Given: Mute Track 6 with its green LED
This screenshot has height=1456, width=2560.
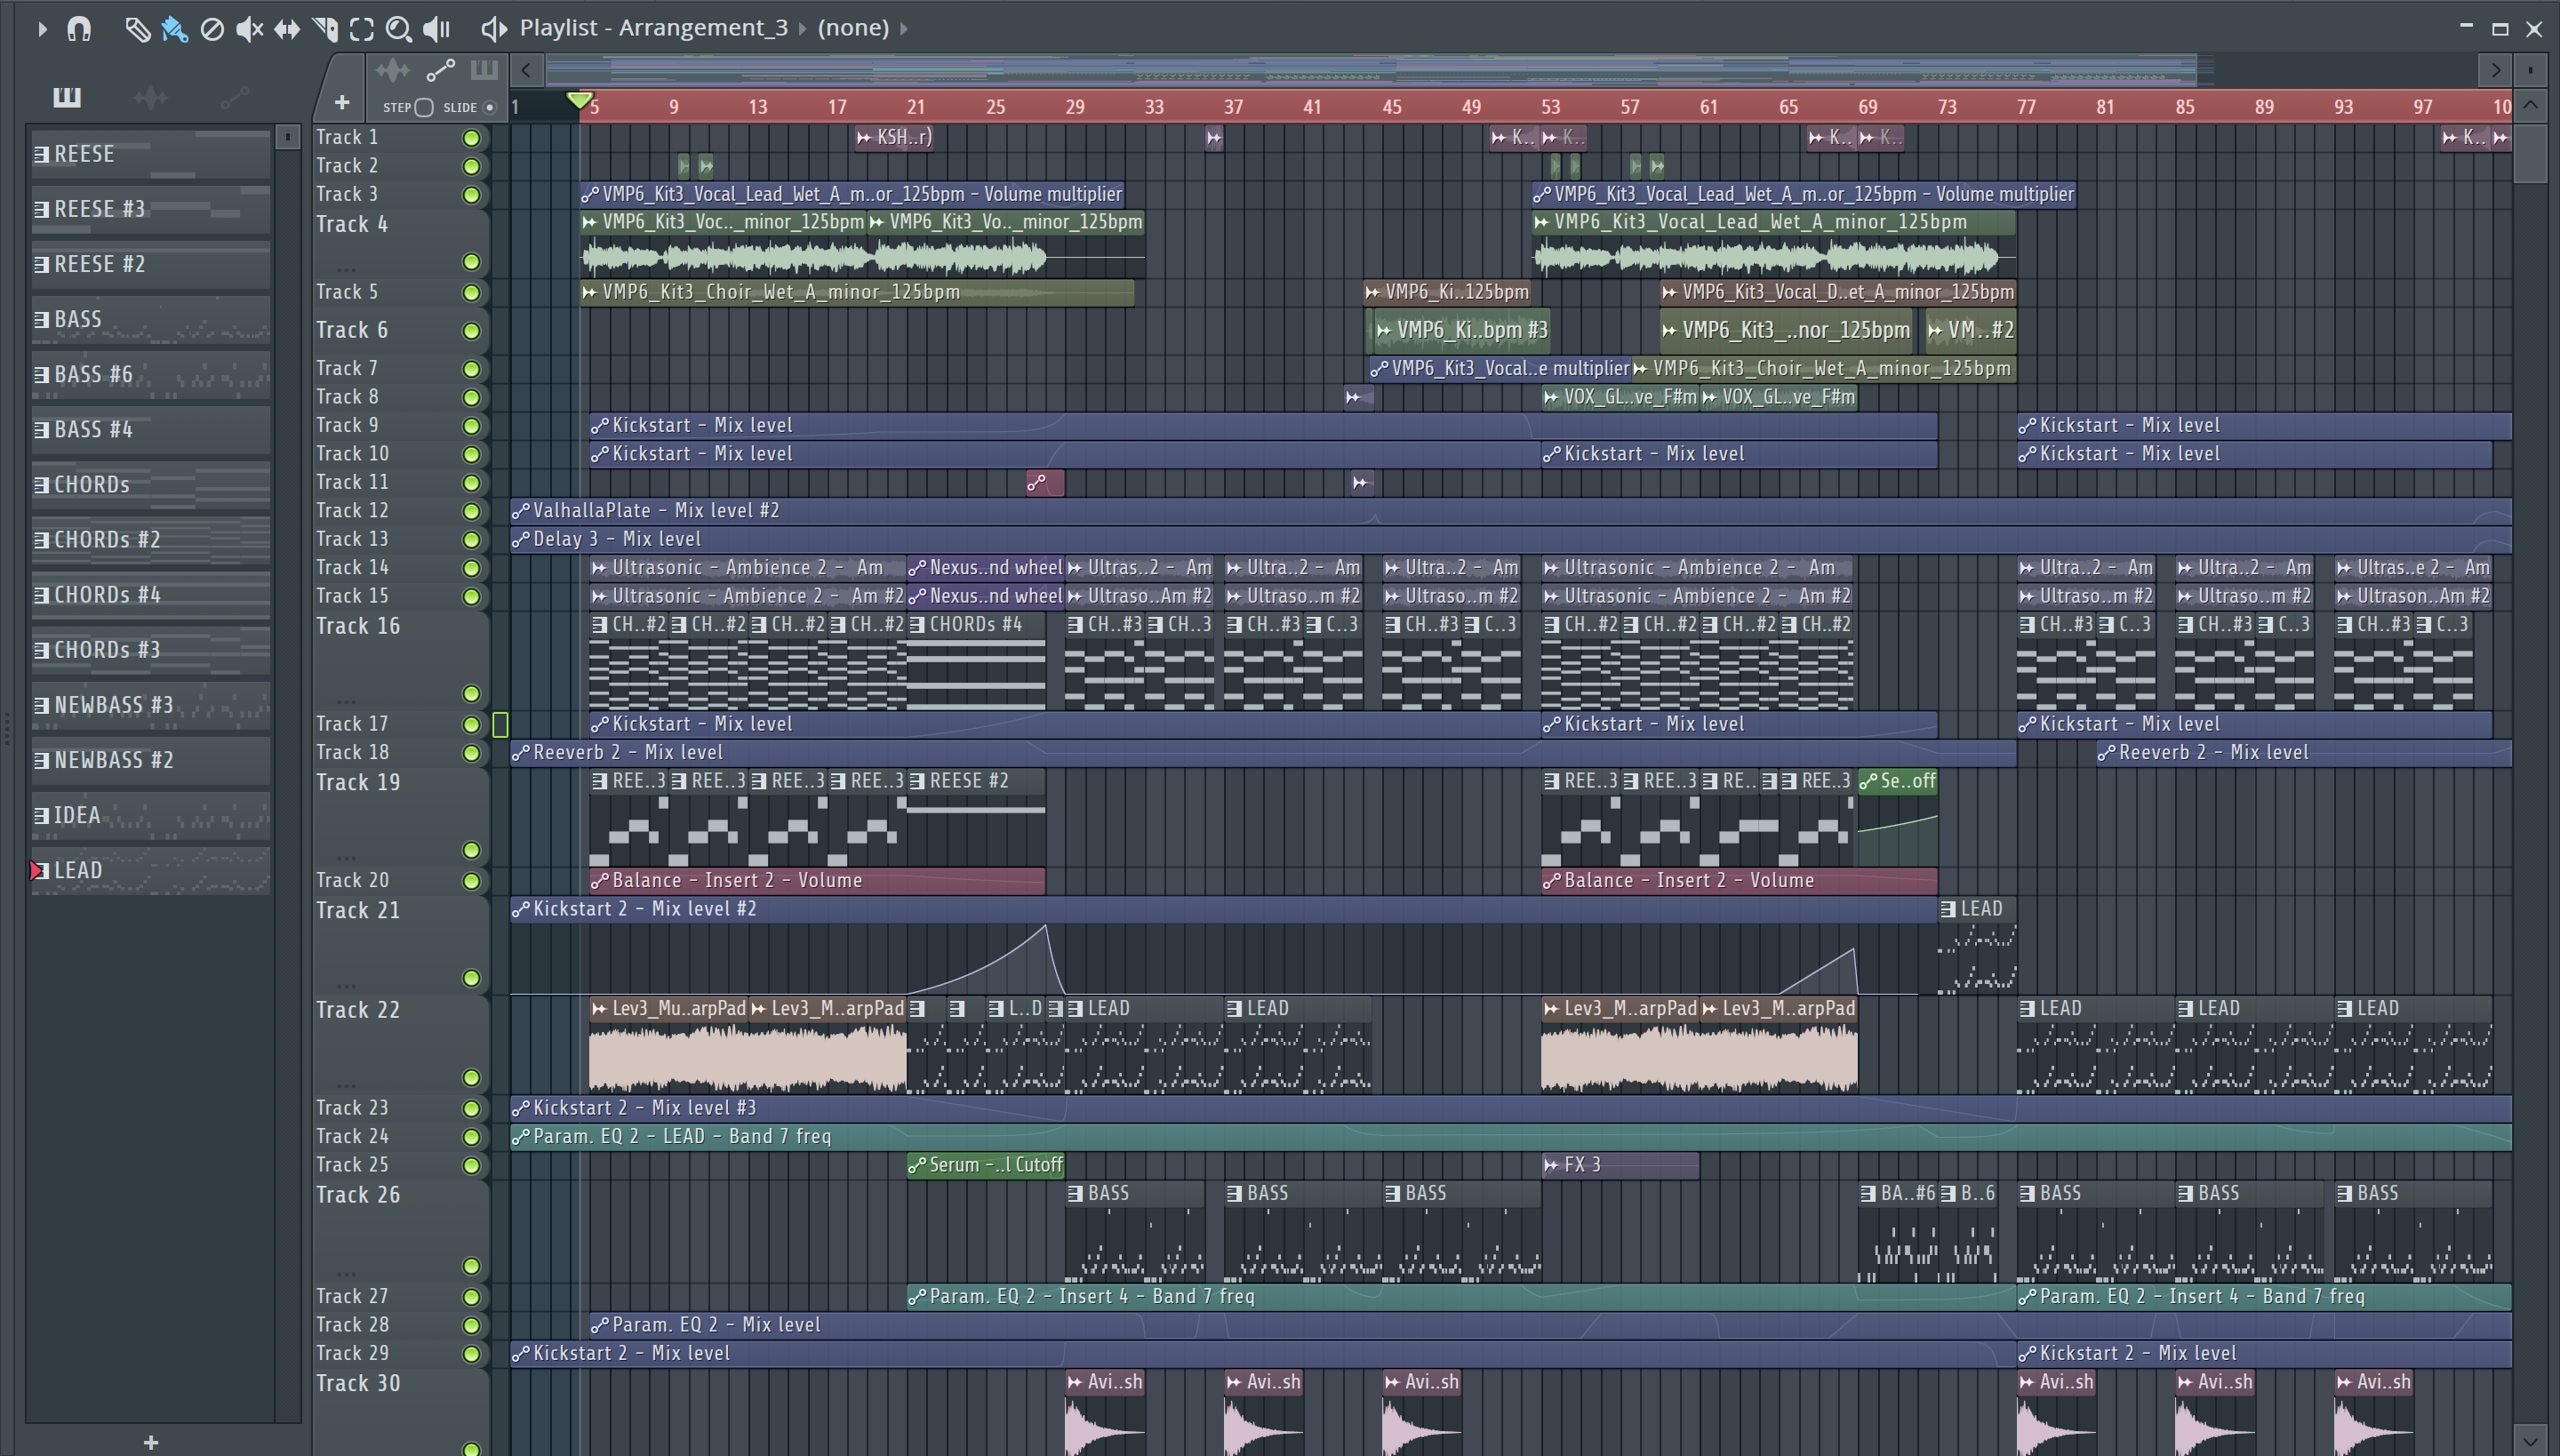Looking at the screenshot, I should (471, 331).
